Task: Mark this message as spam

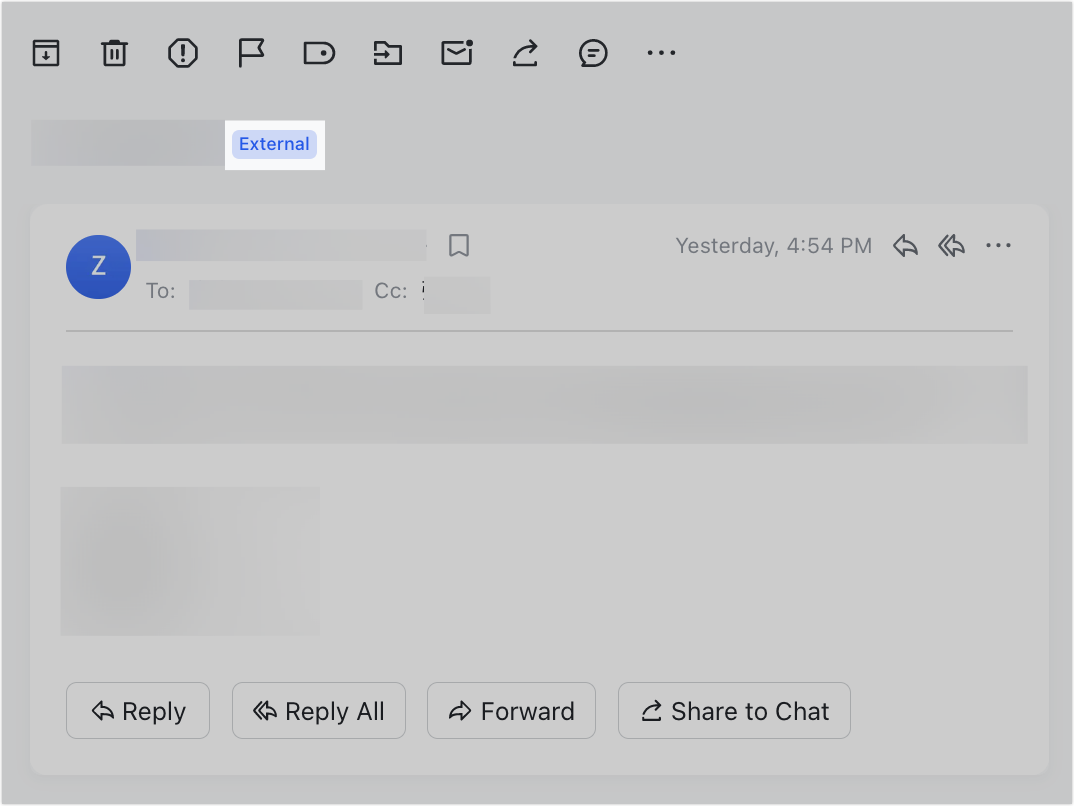Action: pyautogui.click(x=182, y=53)
